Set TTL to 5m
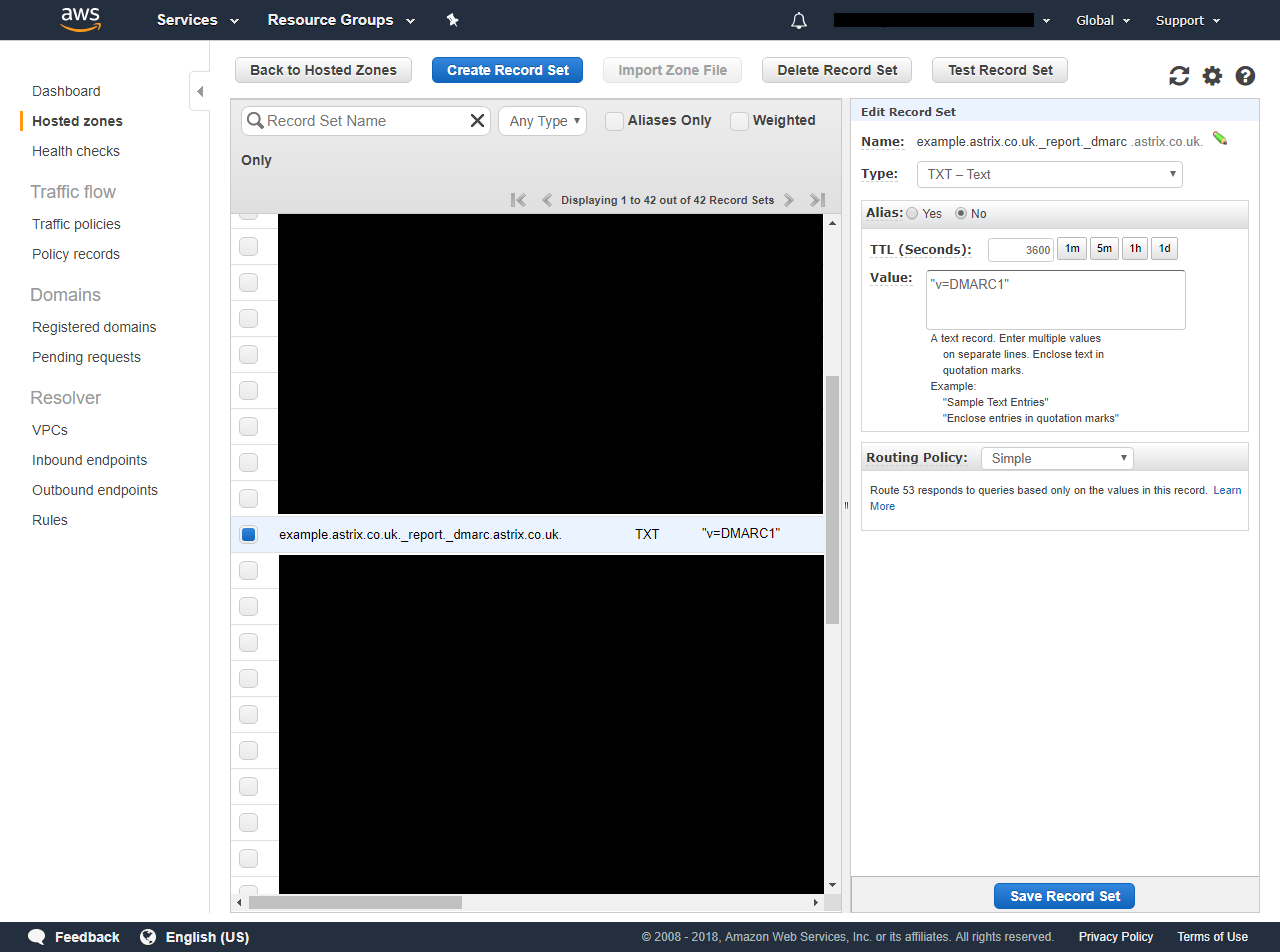 click(x=1104, y=249)
